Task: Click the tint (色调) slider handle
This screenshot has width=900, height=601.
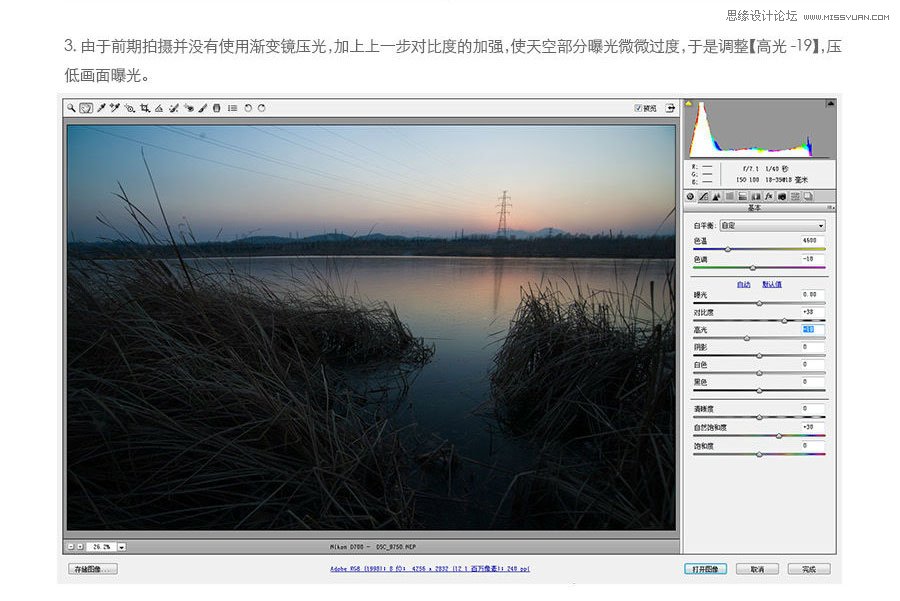Action: point(752,267)
